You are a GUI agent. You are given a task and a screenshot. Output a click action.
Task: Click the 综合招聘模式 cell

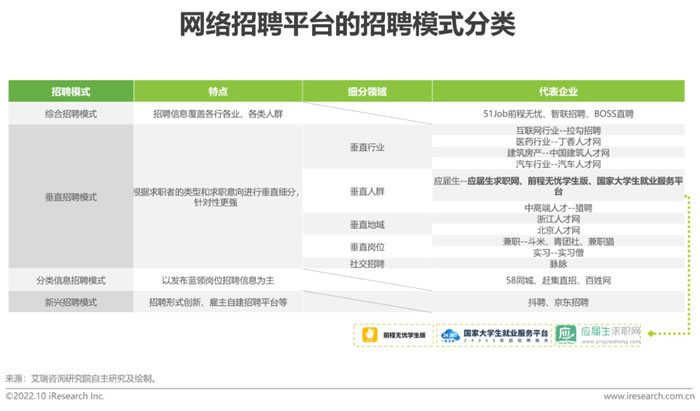(71, 114)
